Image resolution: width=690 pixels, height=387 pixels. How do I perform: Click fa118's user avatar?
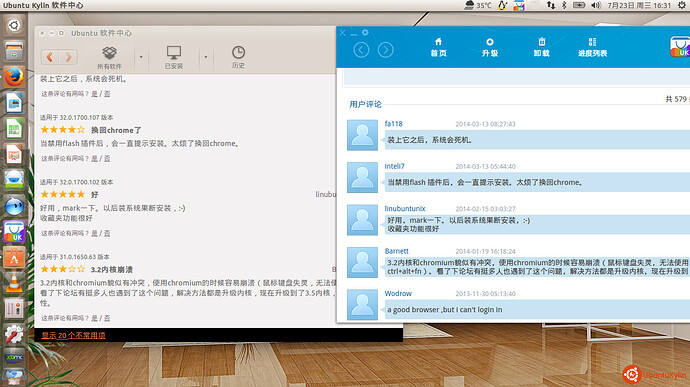pyautogui.click(x=362, y=135)
